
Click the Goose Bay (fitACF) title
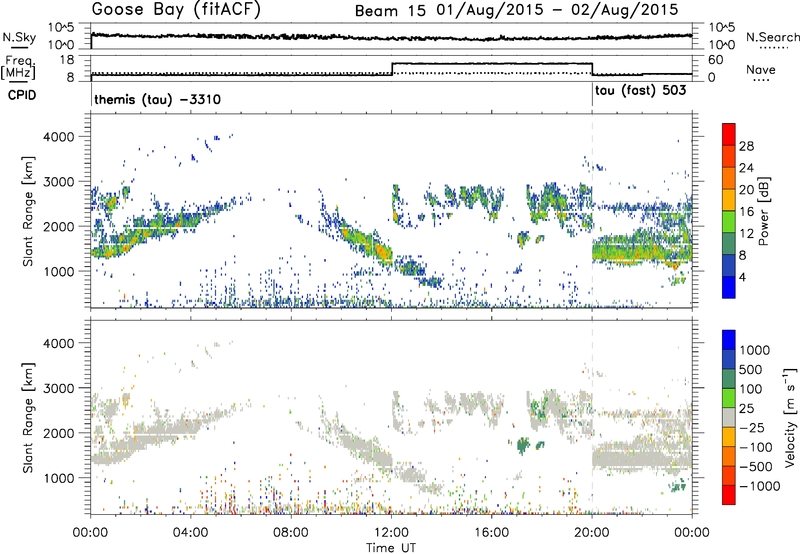176,10
